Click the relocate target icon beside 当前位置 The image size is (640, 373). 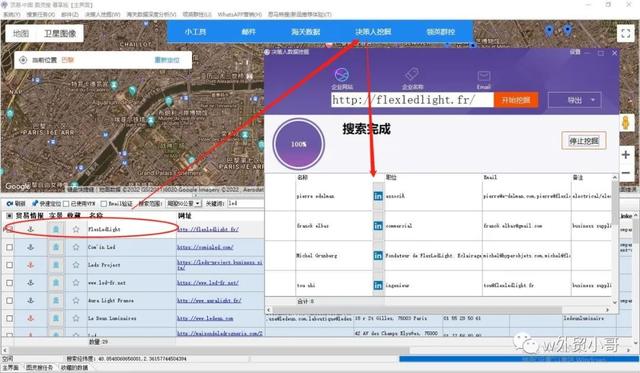(x=23, y=60)
